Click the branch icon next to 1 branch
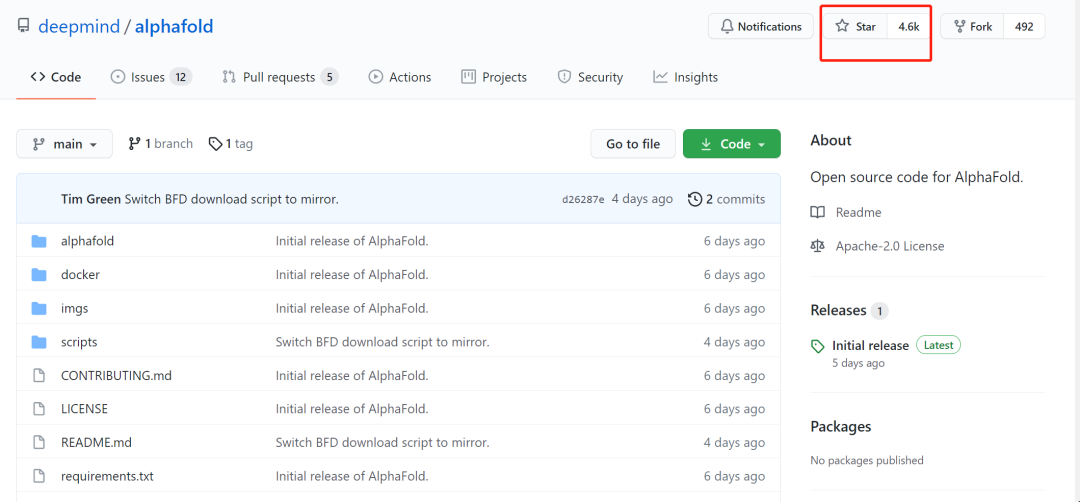1080x502 pixels. point(134,144)
